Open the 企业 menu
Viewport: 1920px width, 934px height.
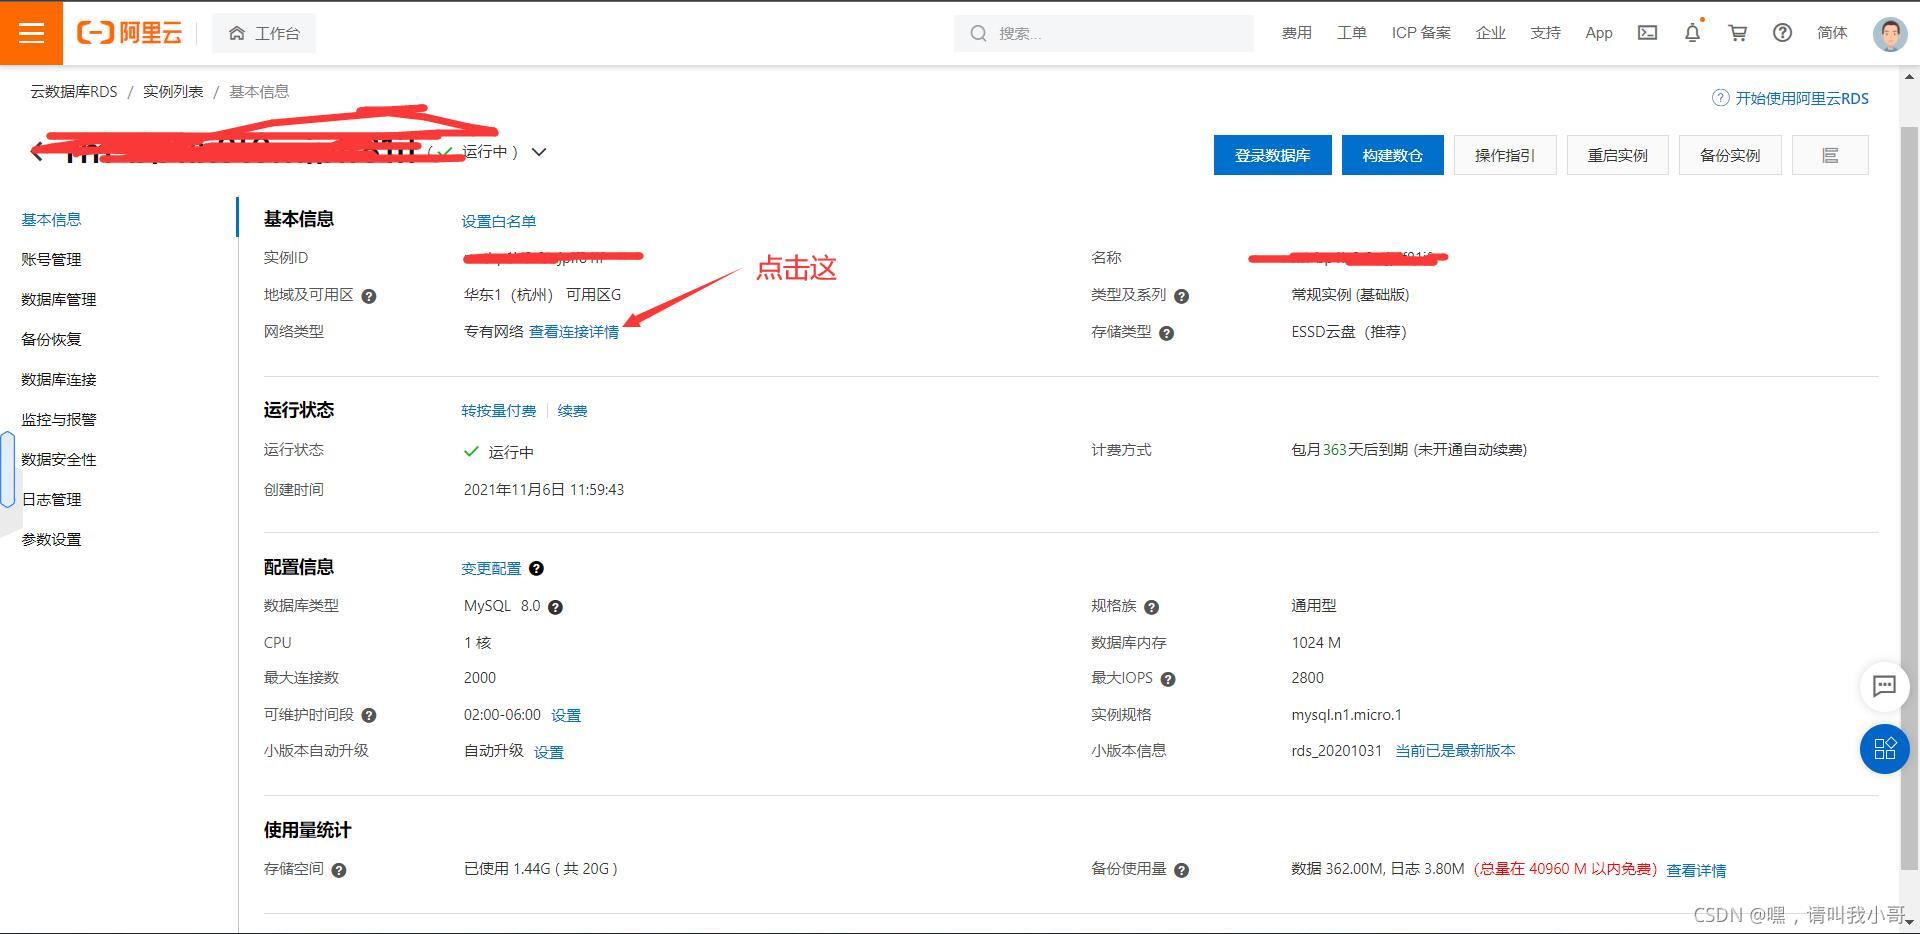coord(1490,33)
